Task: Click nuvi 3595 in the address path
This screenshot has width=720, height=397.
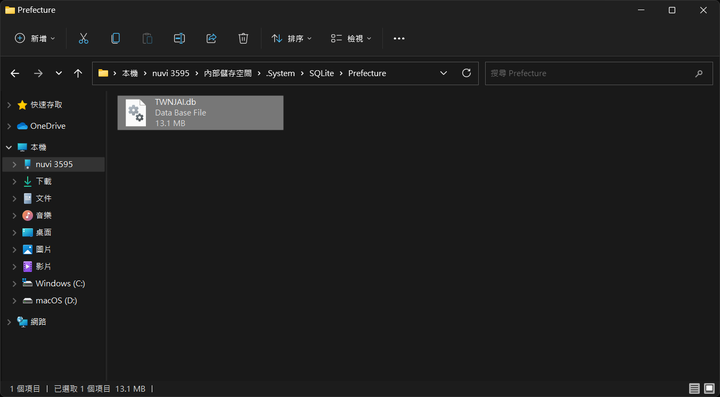Action: tap(171, 73)
